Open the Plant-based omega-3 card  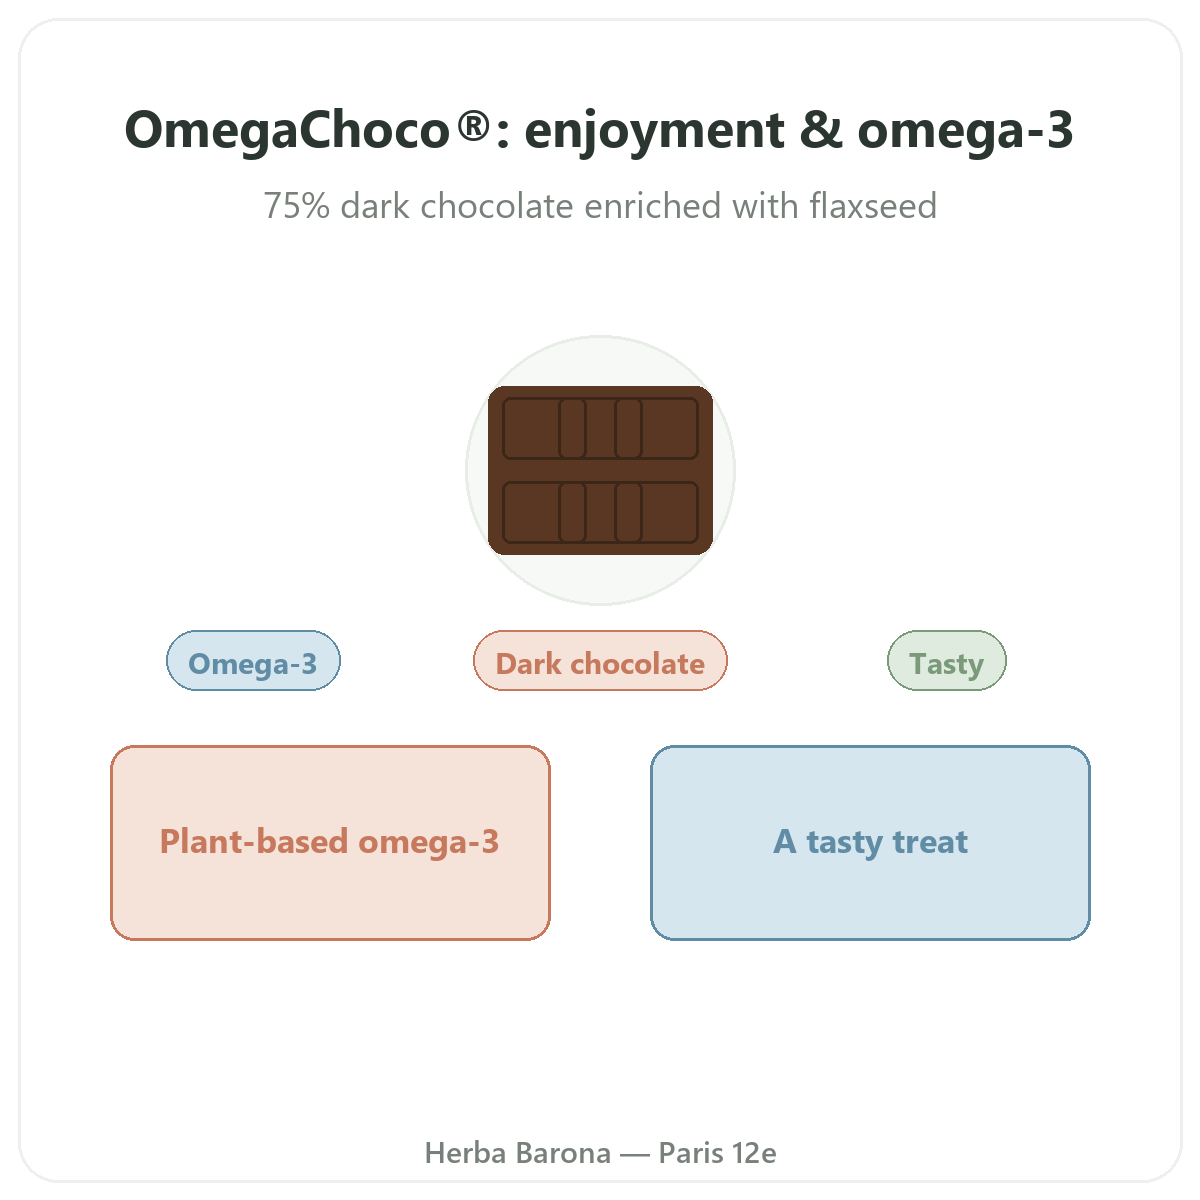[x=330, y=843]
